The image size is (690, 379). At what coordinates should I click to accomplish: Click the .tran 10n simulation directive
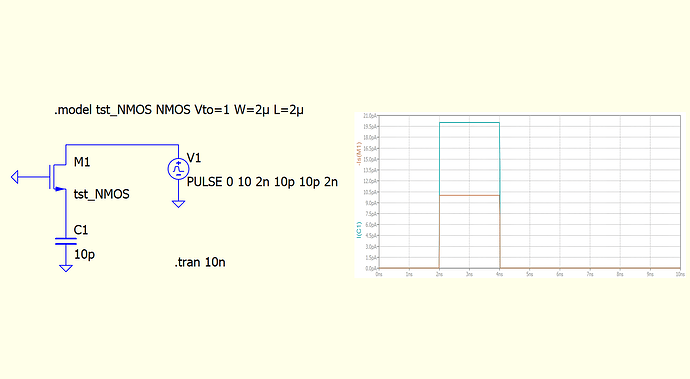pos(200,262)
